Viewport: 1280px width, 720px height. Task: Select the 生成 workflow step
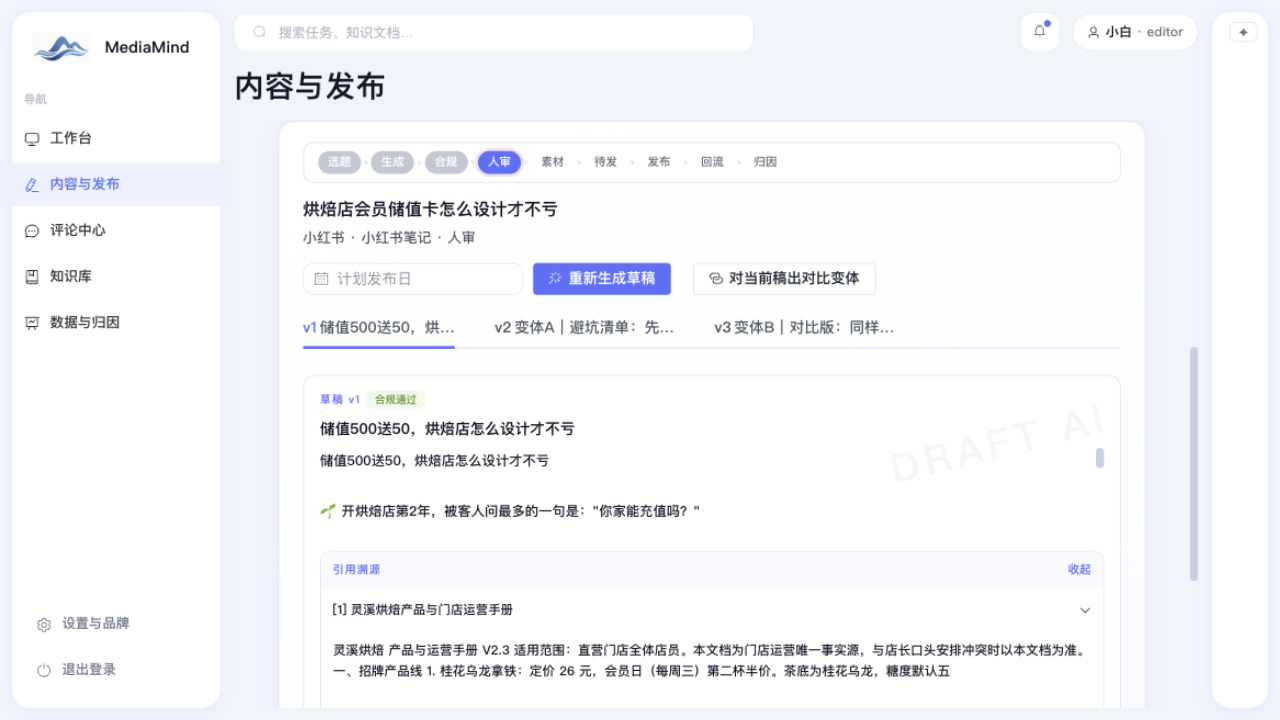[x=393, y=162]
